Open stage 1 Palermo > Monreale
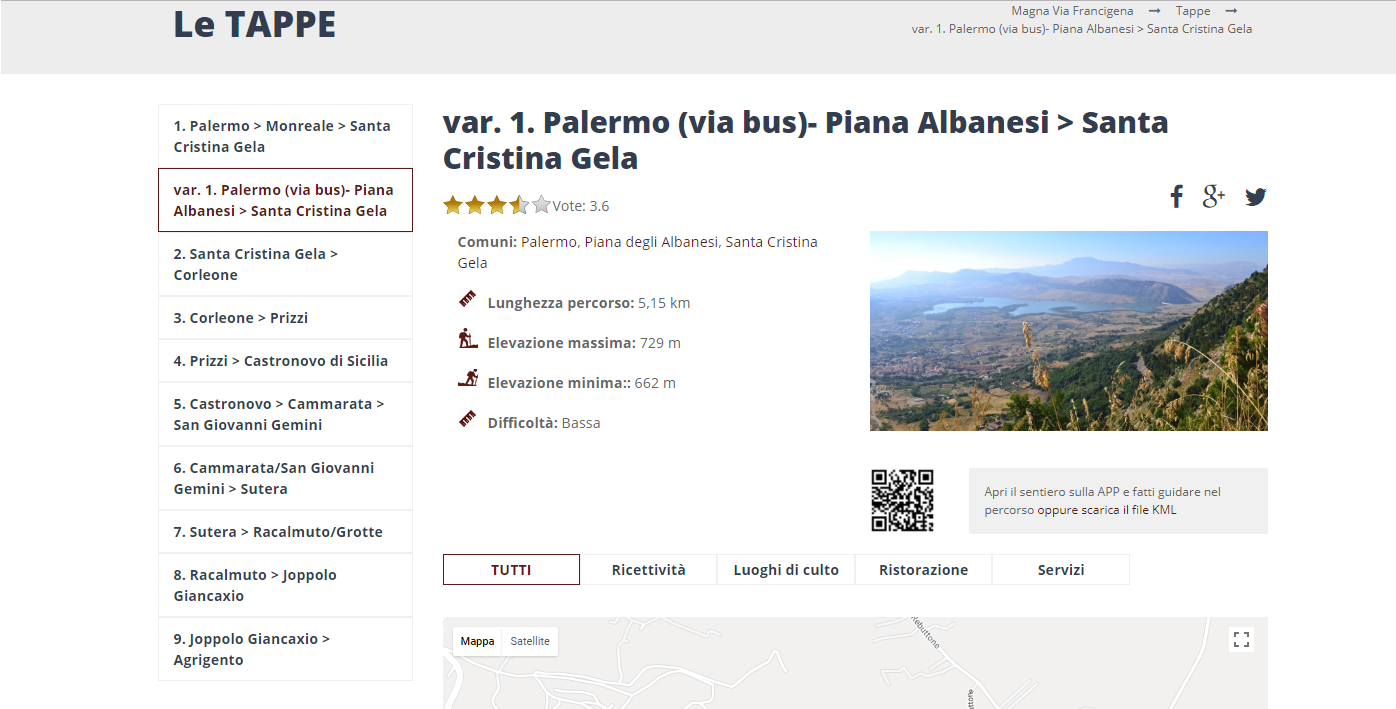1396x709 pixels. point(285,136)
